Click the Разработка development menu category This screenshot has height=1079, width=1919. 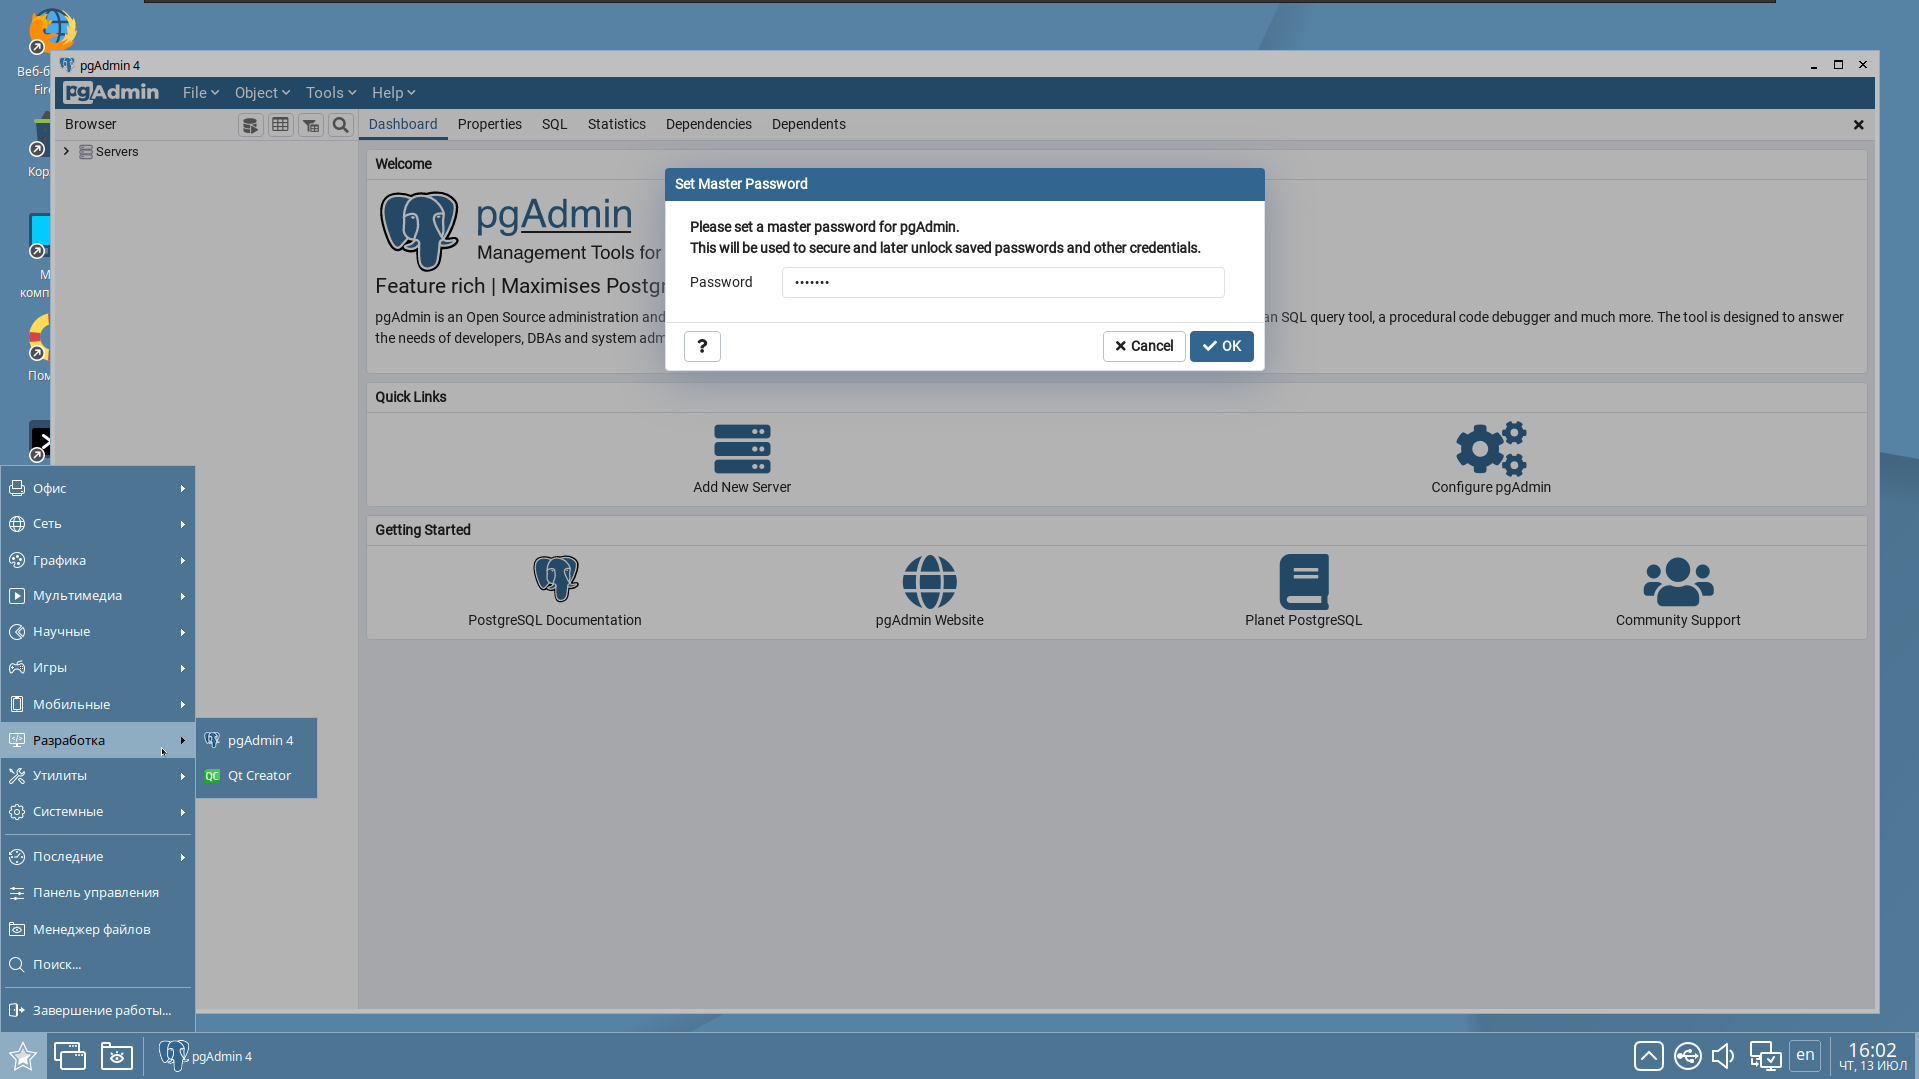click(x=98, y=741)
